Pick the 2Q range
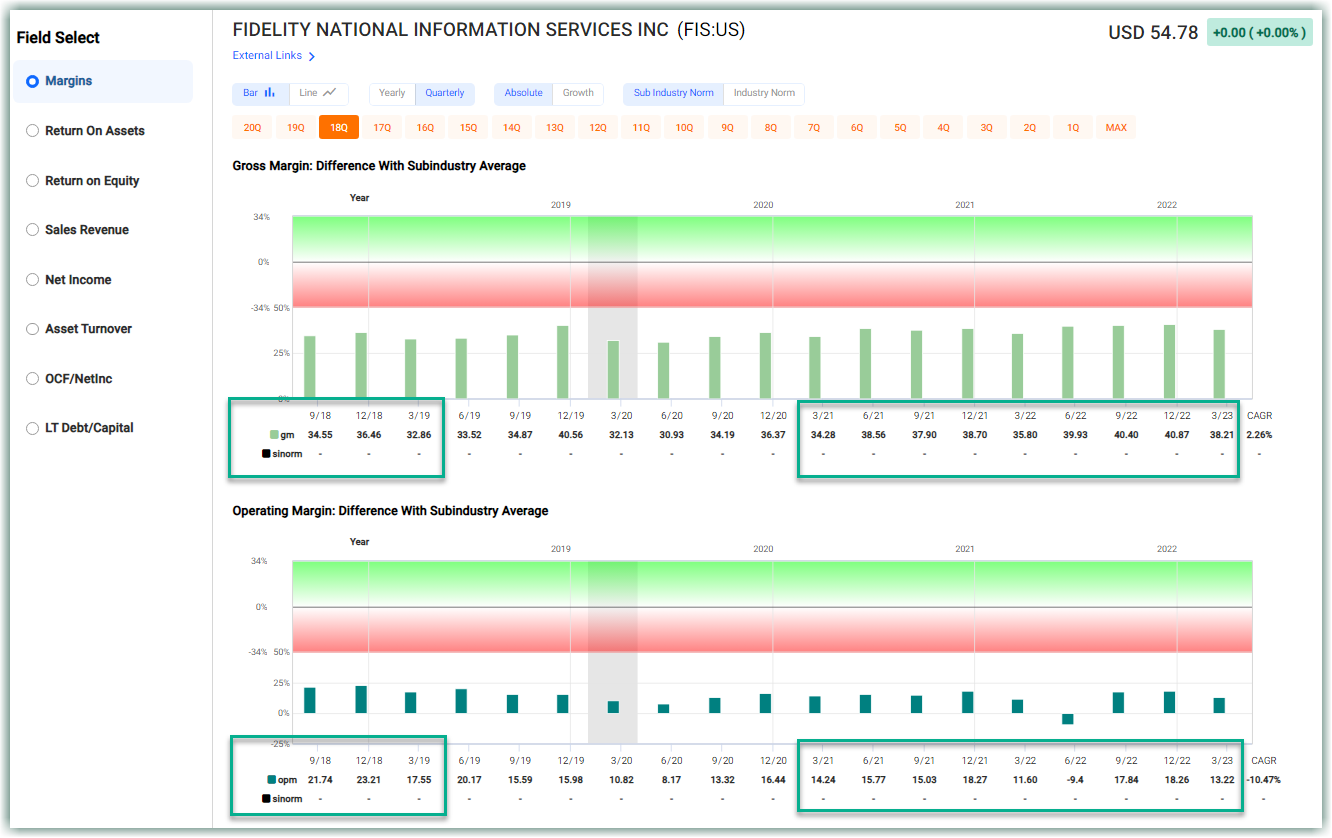1332x838 pixels. (1030, 128)
